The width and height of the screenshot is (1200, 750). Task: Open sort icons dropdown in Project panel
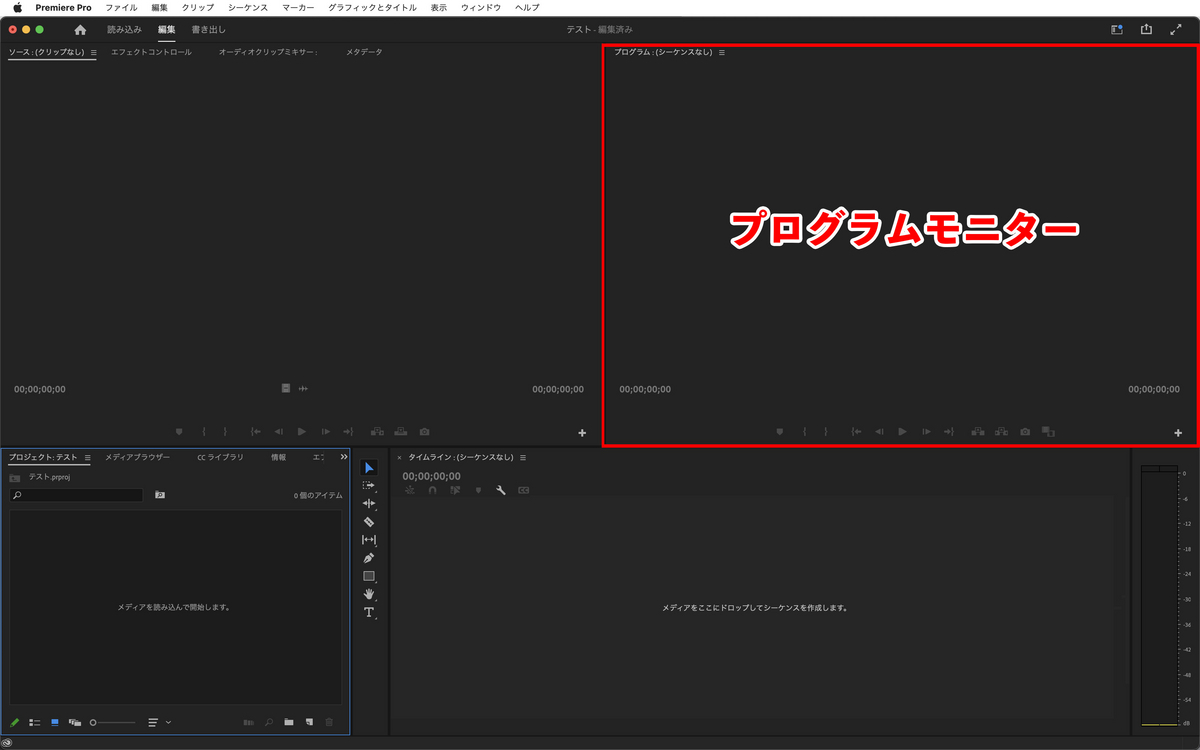pyautogui.click(x=160, y=722)
